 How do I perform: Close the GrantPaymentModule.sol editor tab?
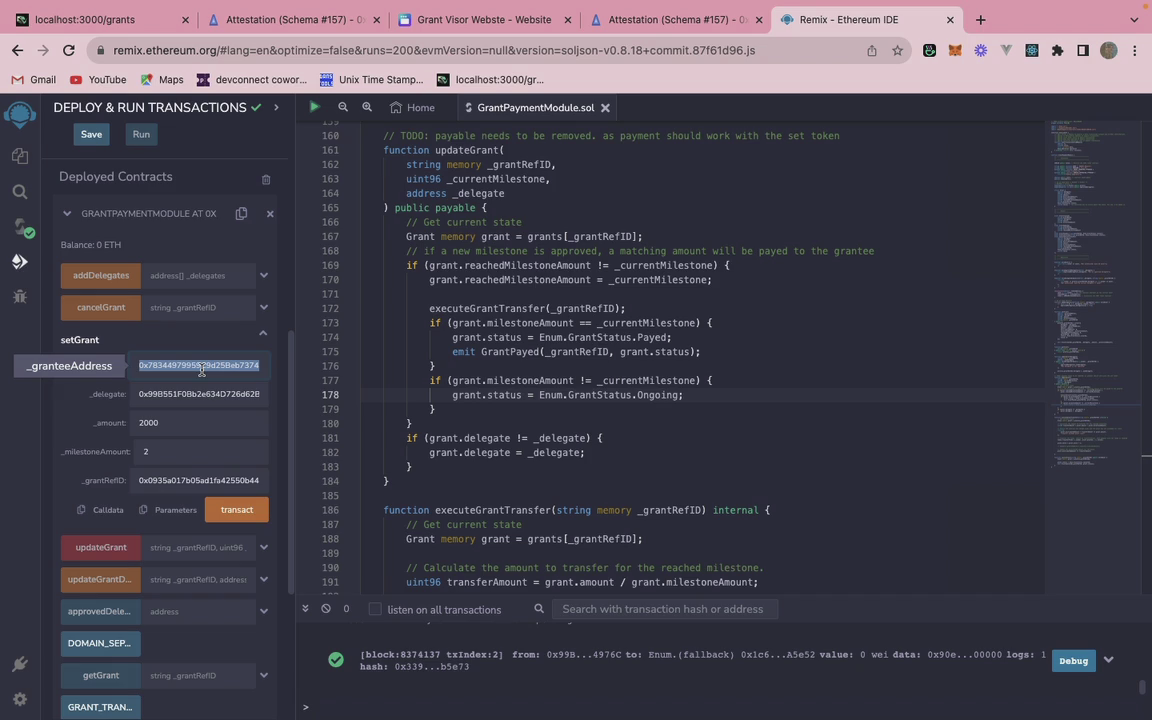(605, 107)
